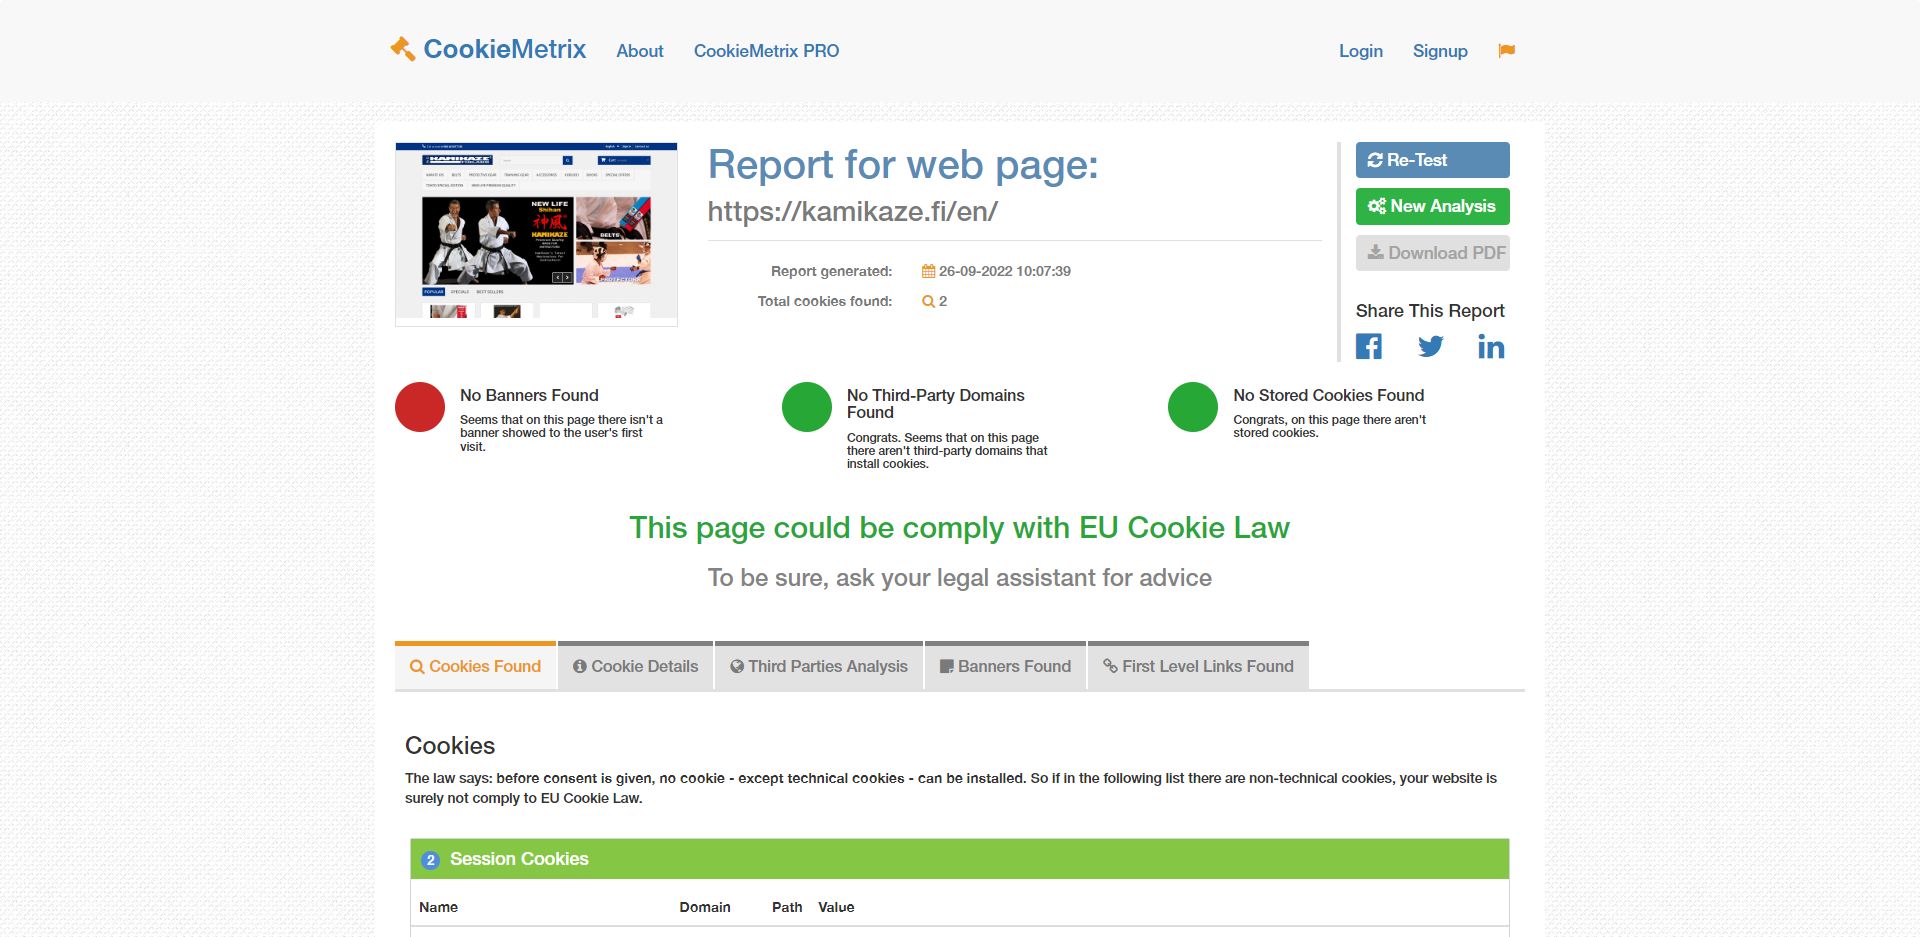Click the CookieMetrix hammer logo icon

(x=403, y=49)
